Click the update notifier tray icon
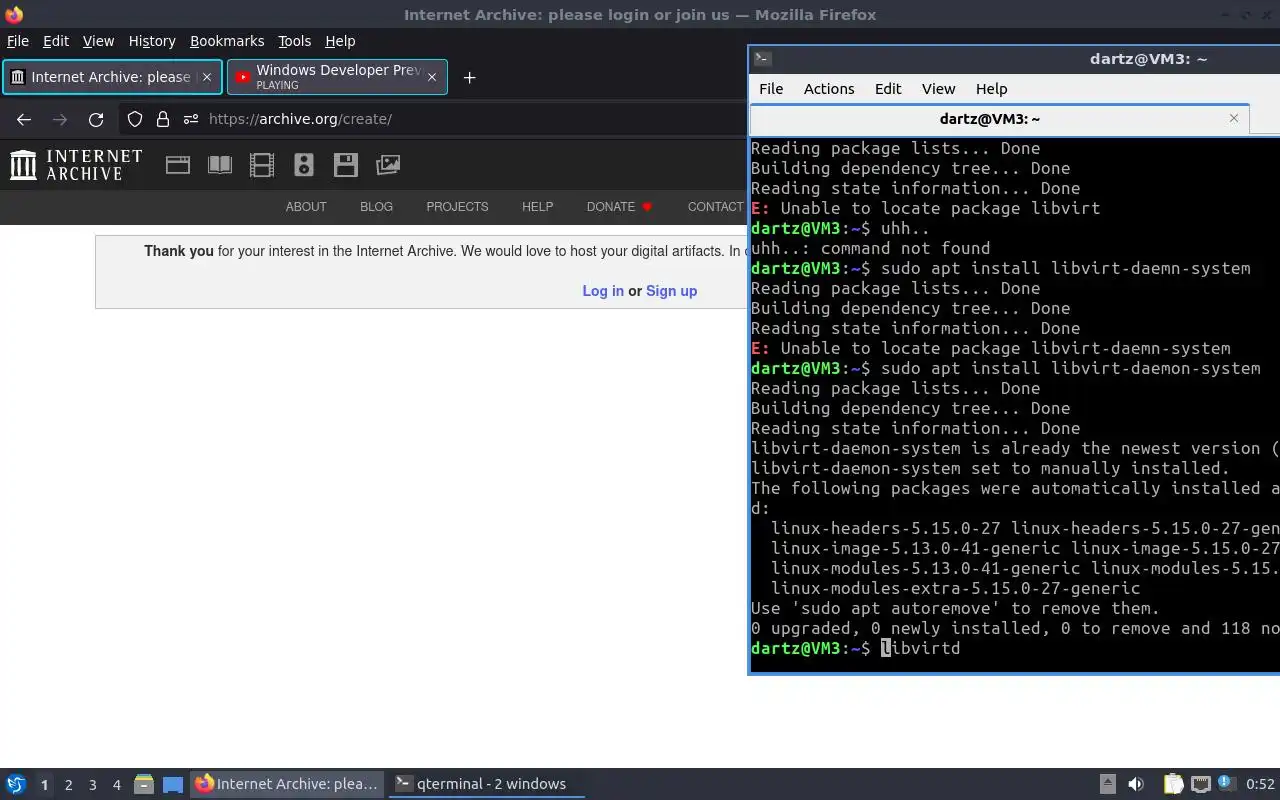 1227,784
